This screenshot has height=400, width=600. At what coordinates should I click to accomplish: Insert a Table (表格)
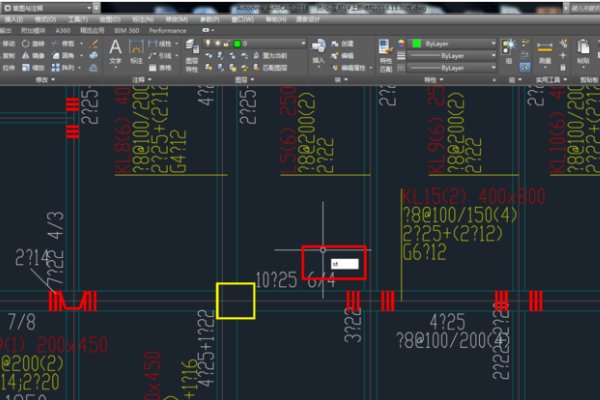point(161,68)
